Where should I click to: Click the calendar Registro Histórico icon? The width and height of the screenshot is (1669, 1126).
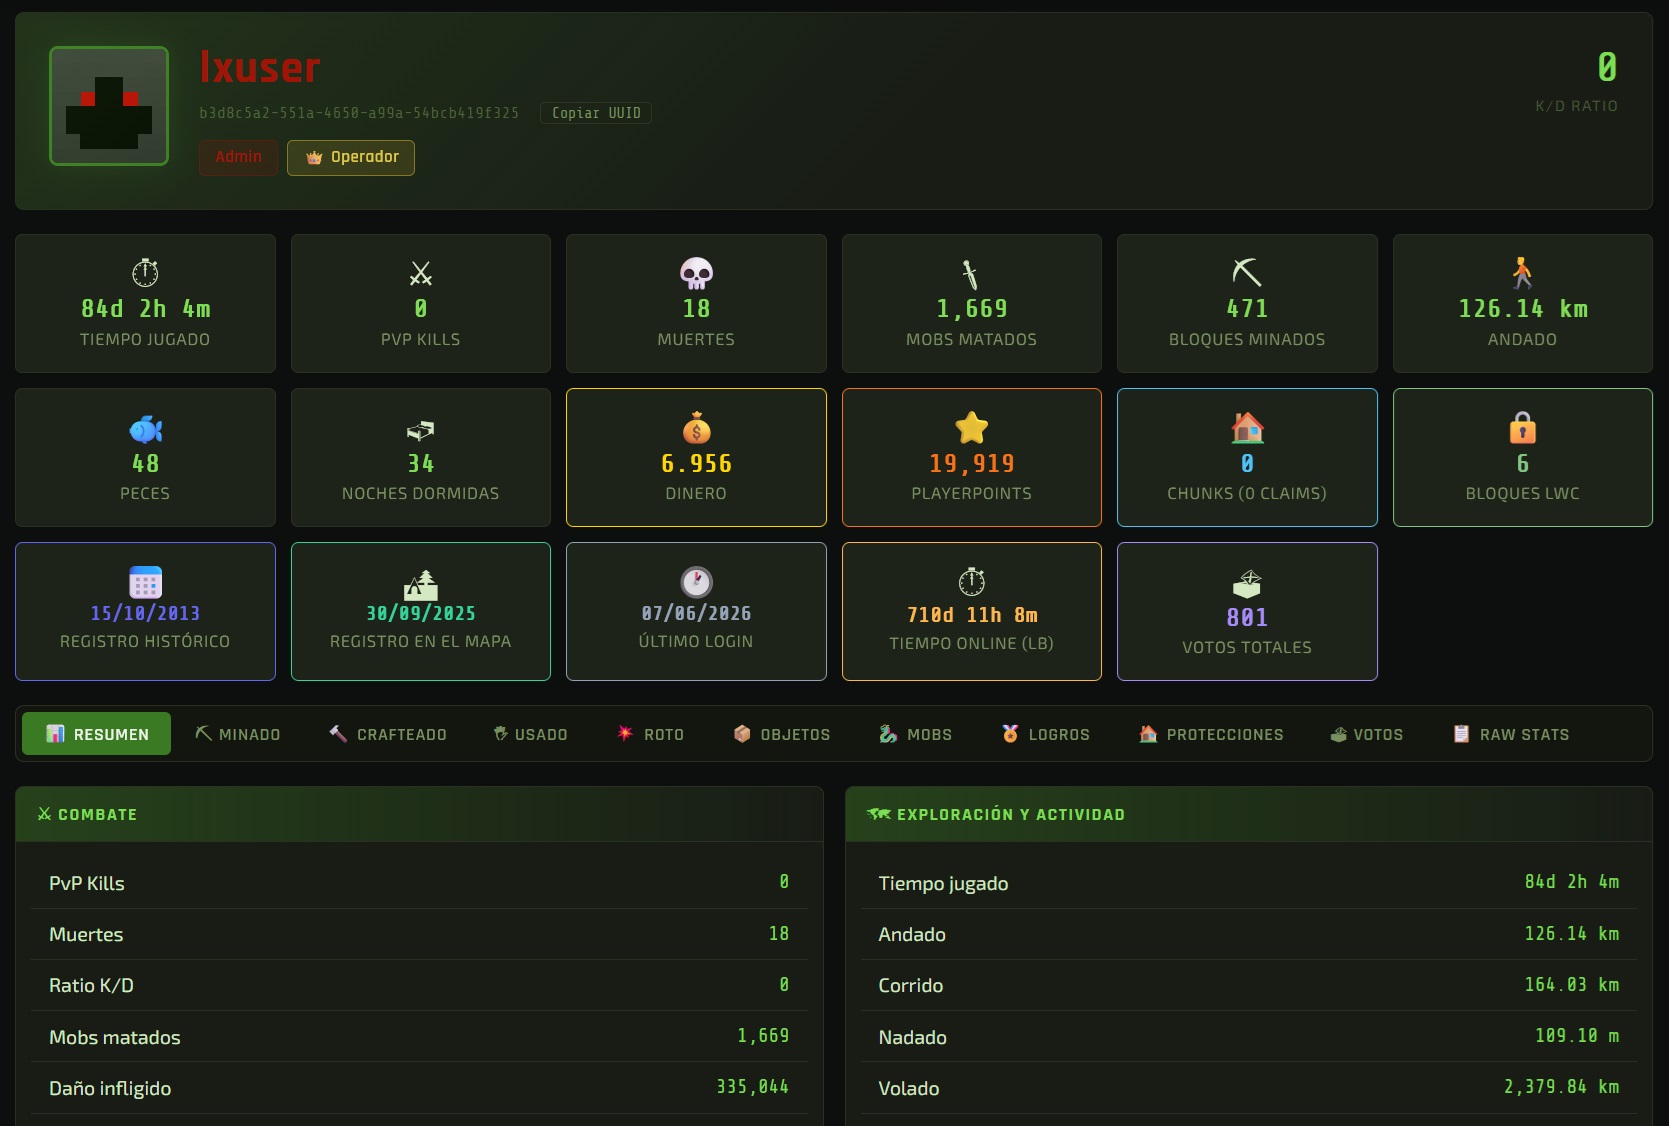tap(145, 582)
